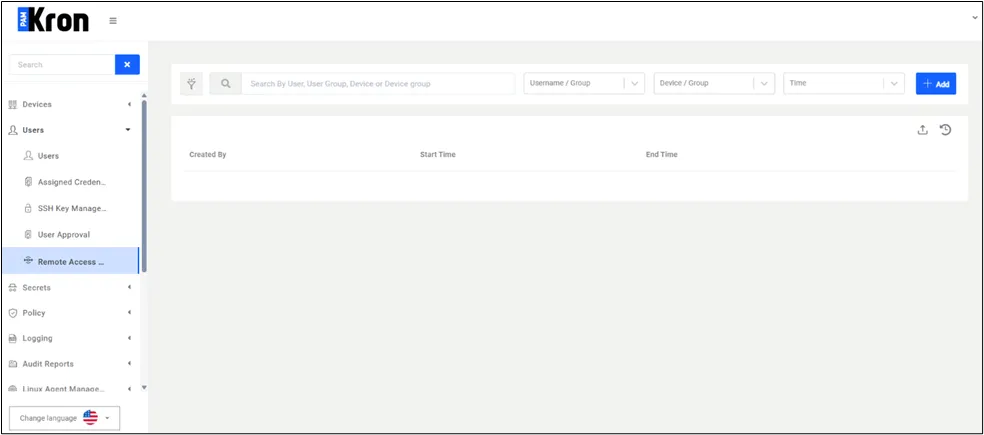Open Assigned Credentials page
This screenshot has width=984, height=435.
(72, 182)
